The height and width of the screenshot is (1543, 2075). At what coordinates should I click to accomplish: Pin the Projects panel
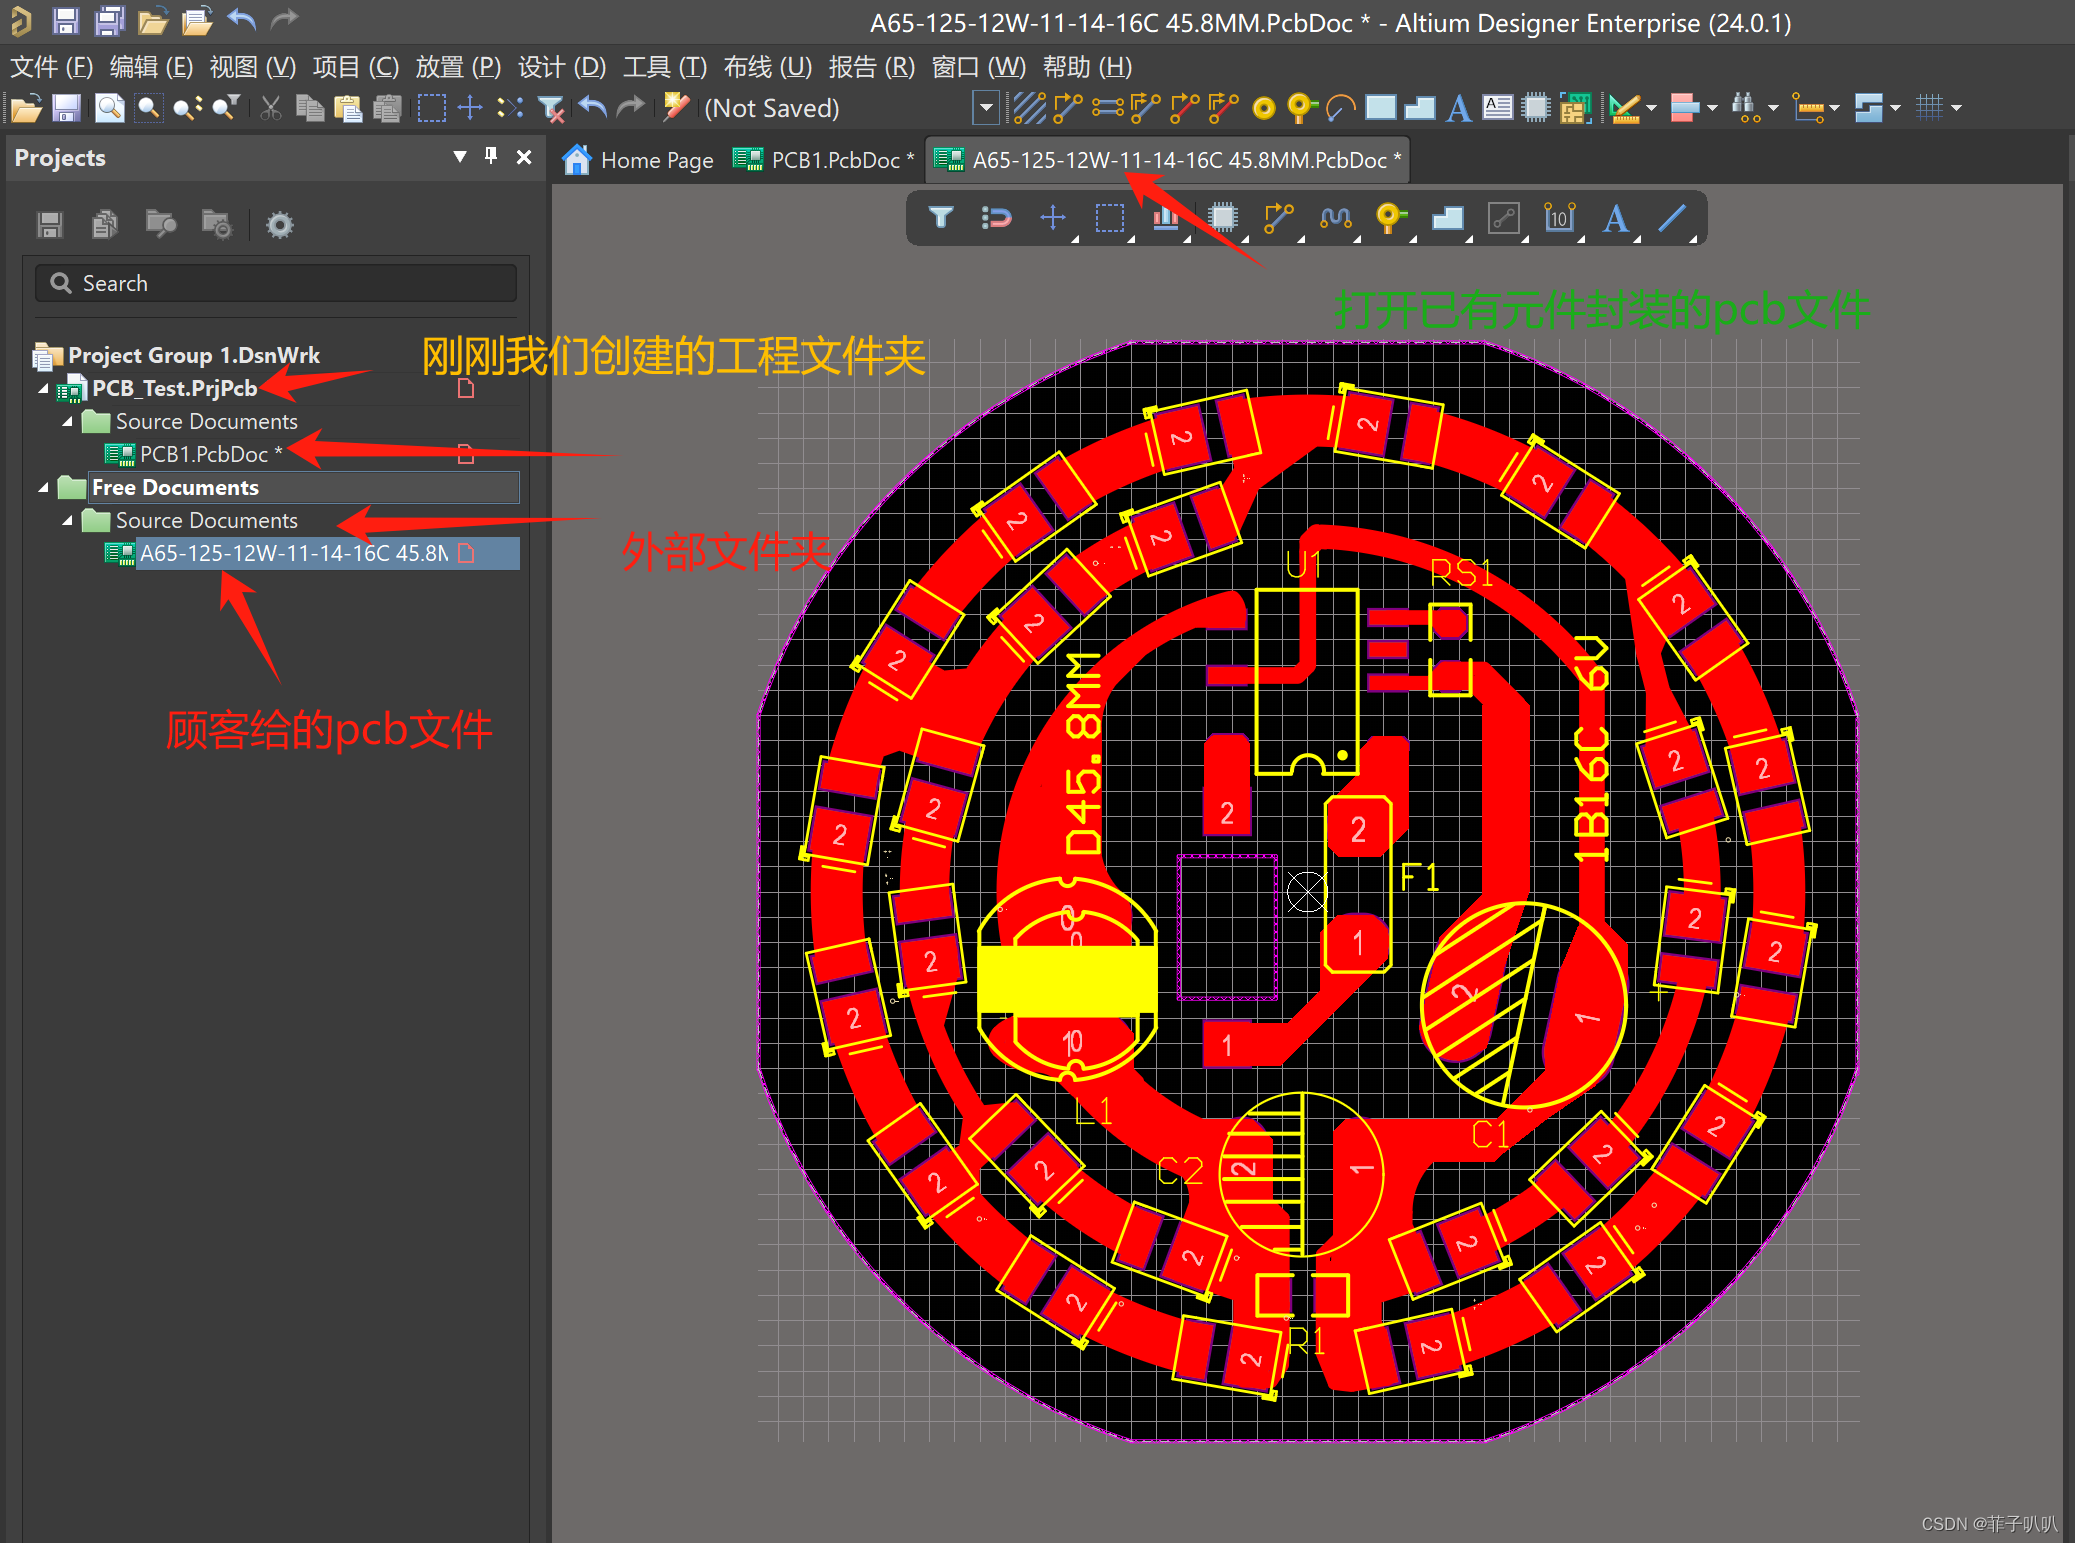click(491, 156)
